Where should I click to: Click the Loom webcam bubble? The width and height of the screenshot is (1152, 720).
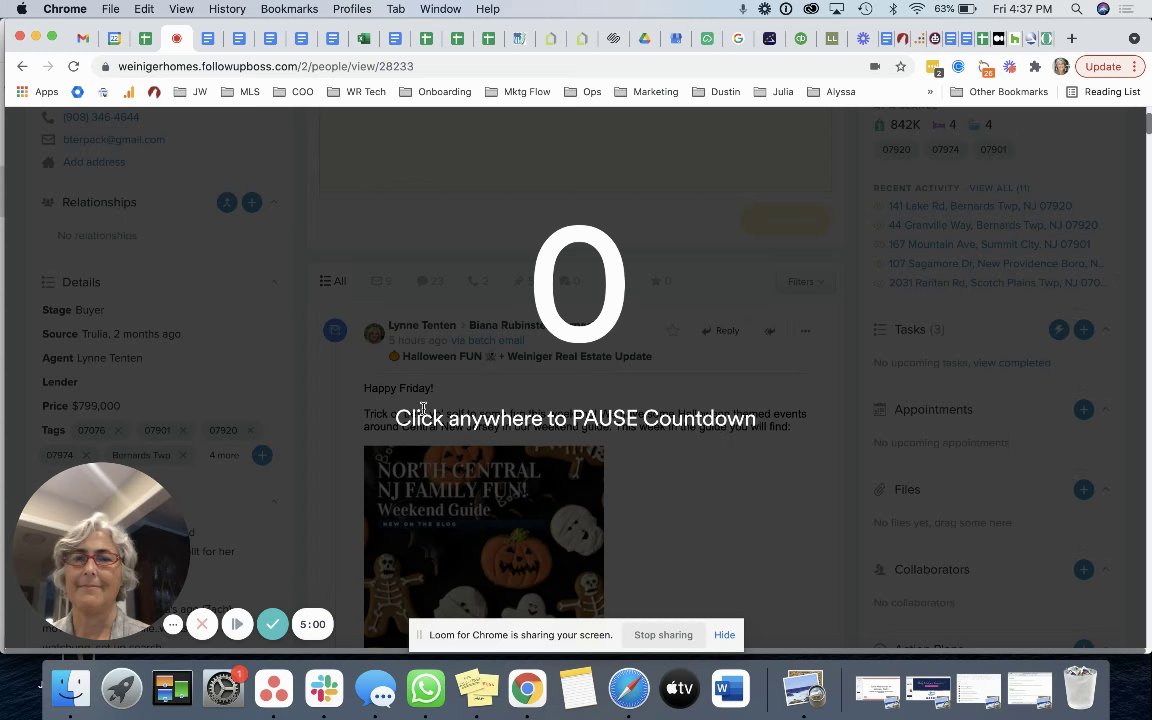101,551
